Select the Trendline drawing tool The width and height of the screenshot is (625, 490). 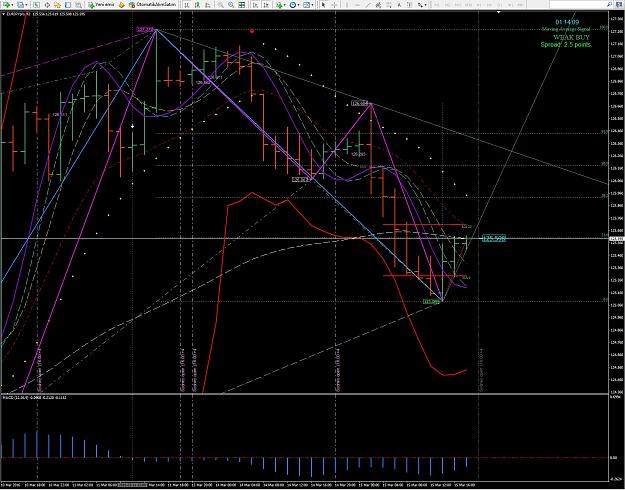pyautogui.click(x=368, y=5)
